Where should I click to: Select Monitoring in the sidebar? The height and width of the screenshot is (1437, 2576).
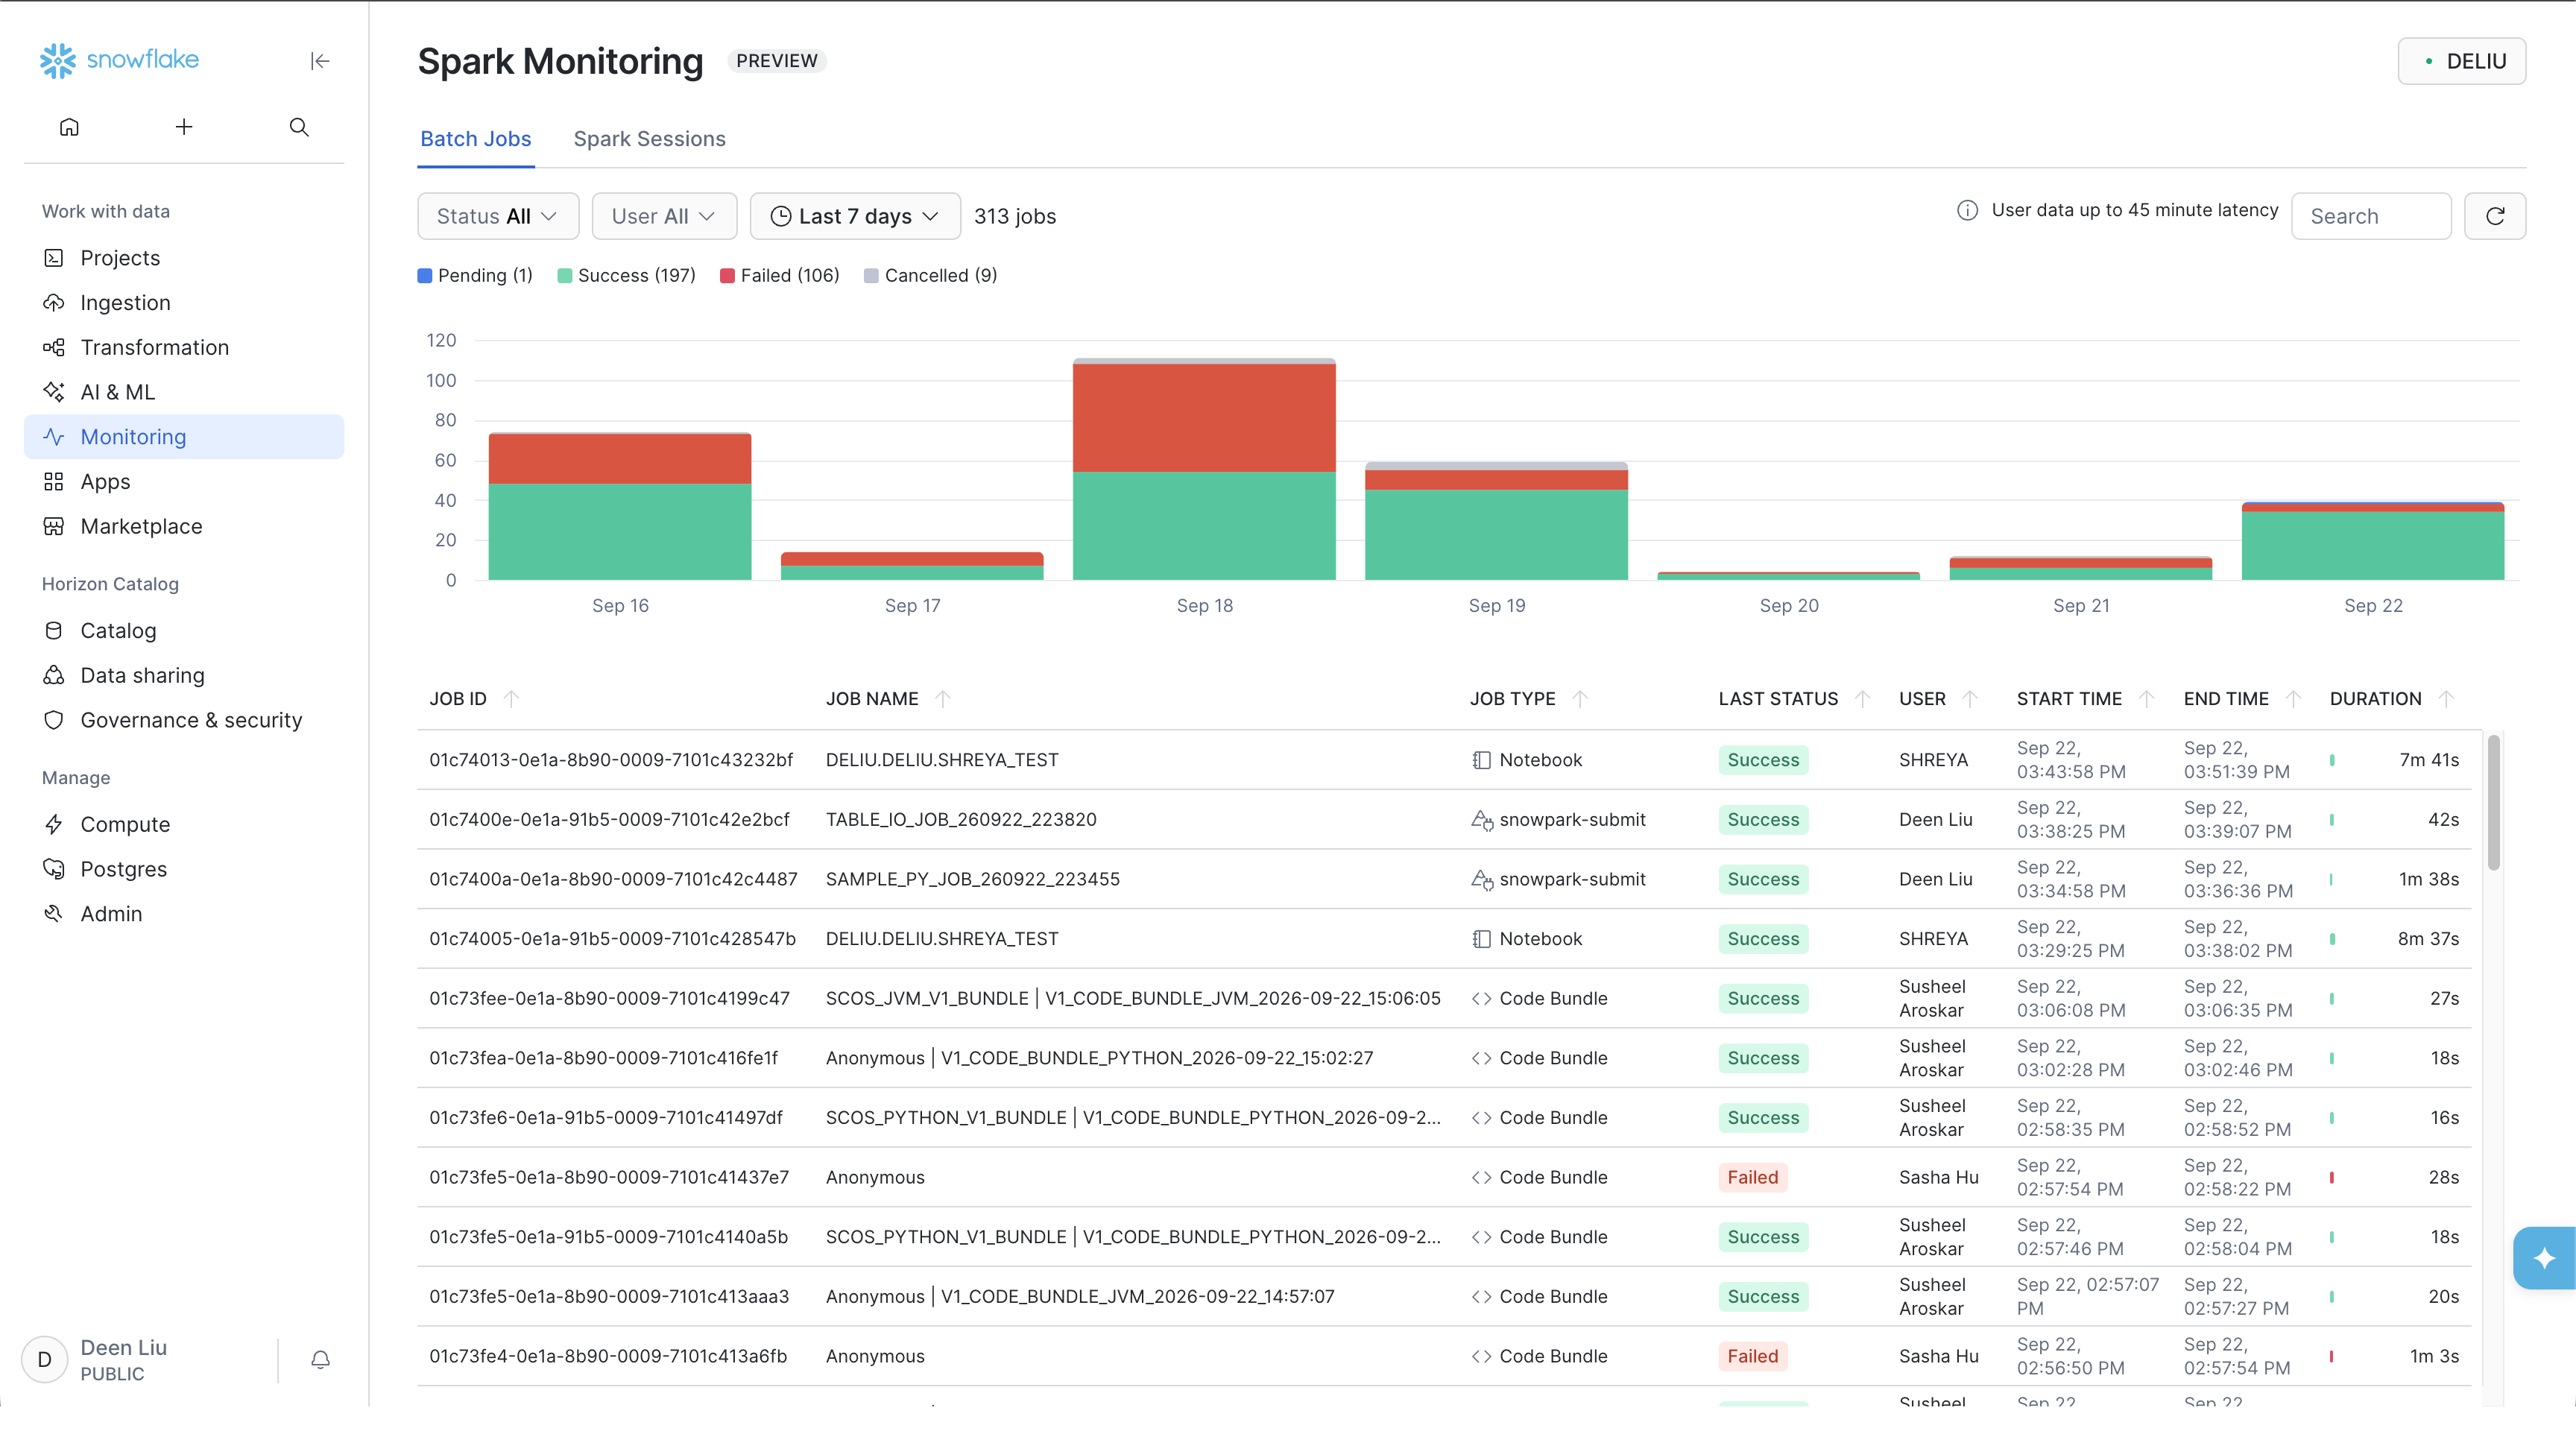click(184, 437)
